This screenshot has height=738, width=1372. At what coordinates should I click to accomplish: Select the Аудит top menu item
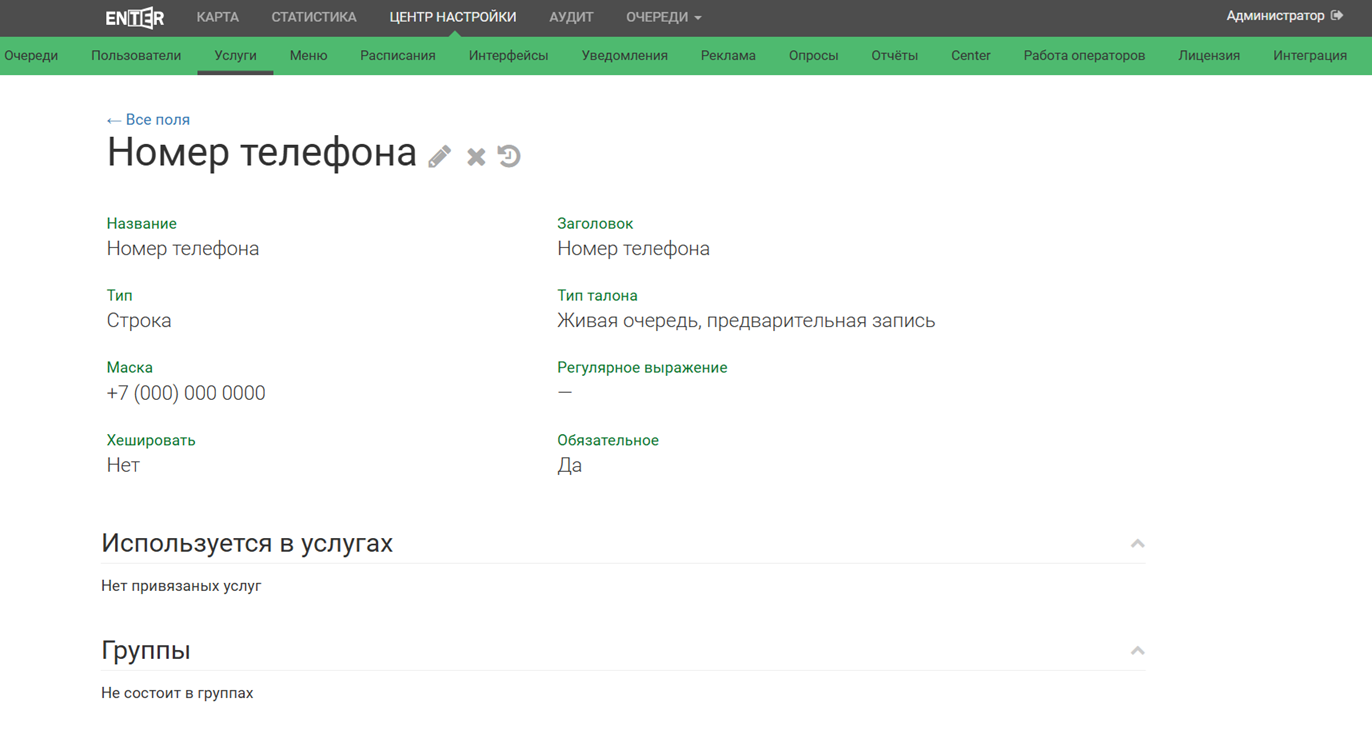[571, 17]
